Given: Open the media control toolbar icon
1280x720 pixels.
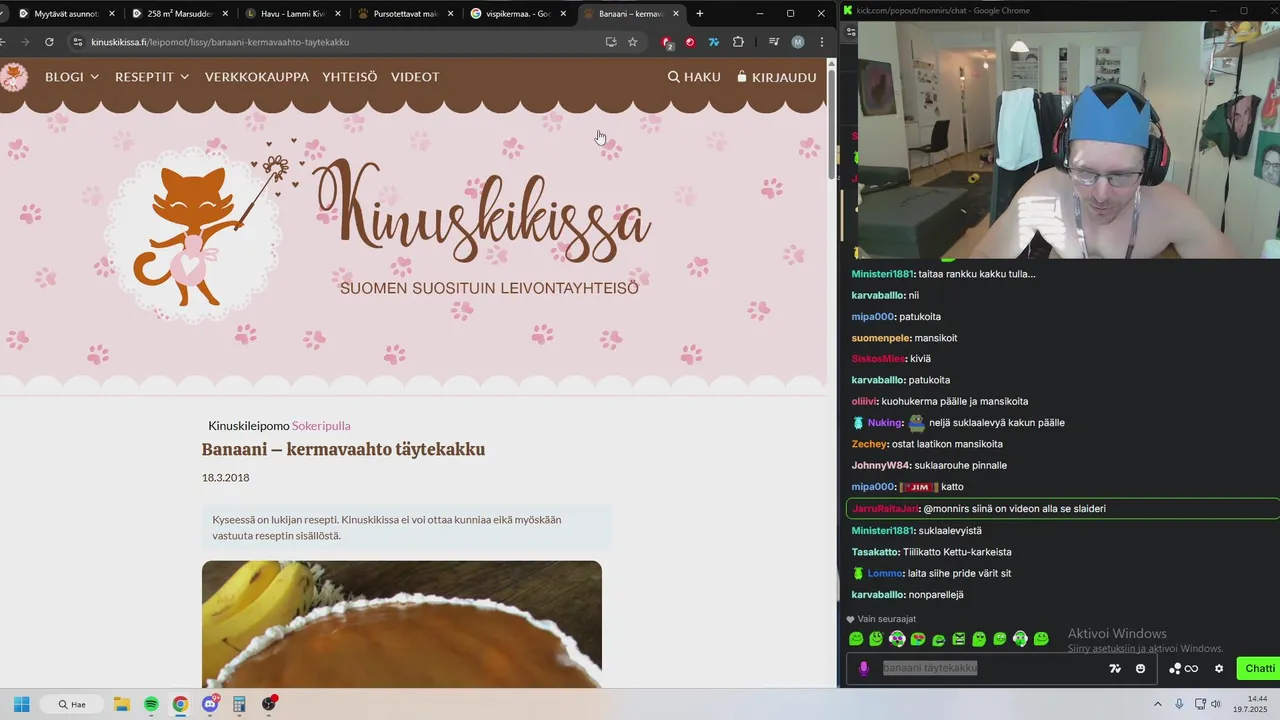Looking at the screenshot, I should point(773,42).
